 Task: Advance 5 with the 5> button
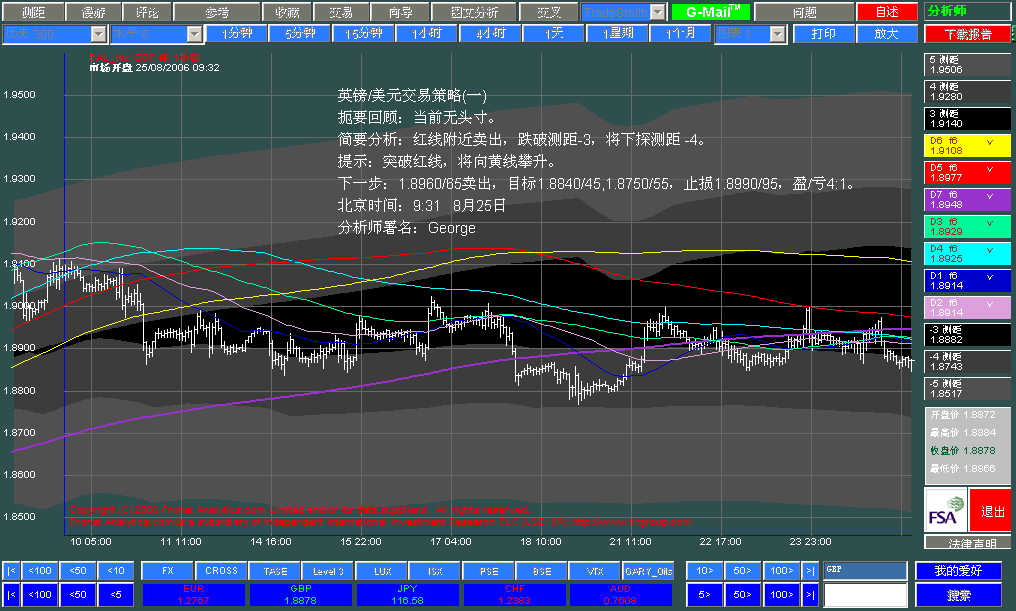(704, 594)
